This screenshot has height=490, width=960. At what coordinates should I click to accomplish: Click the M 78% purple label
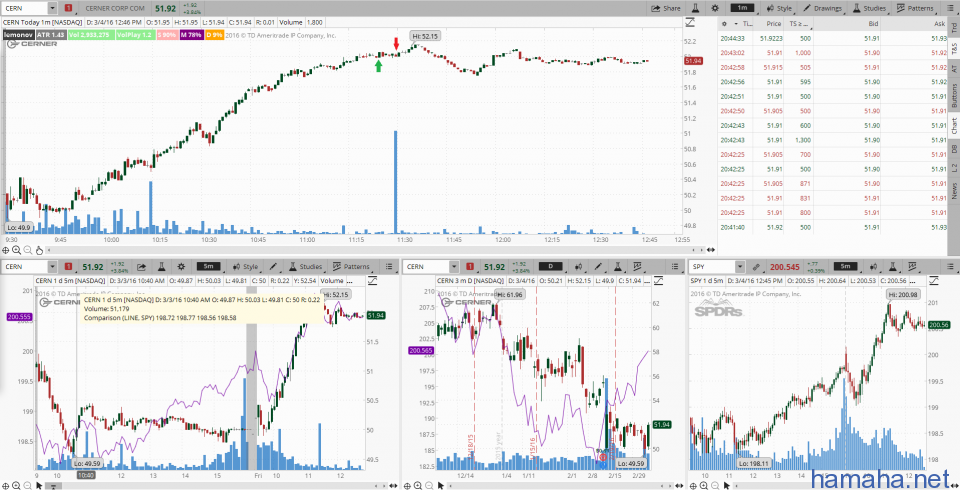point(191,36)
